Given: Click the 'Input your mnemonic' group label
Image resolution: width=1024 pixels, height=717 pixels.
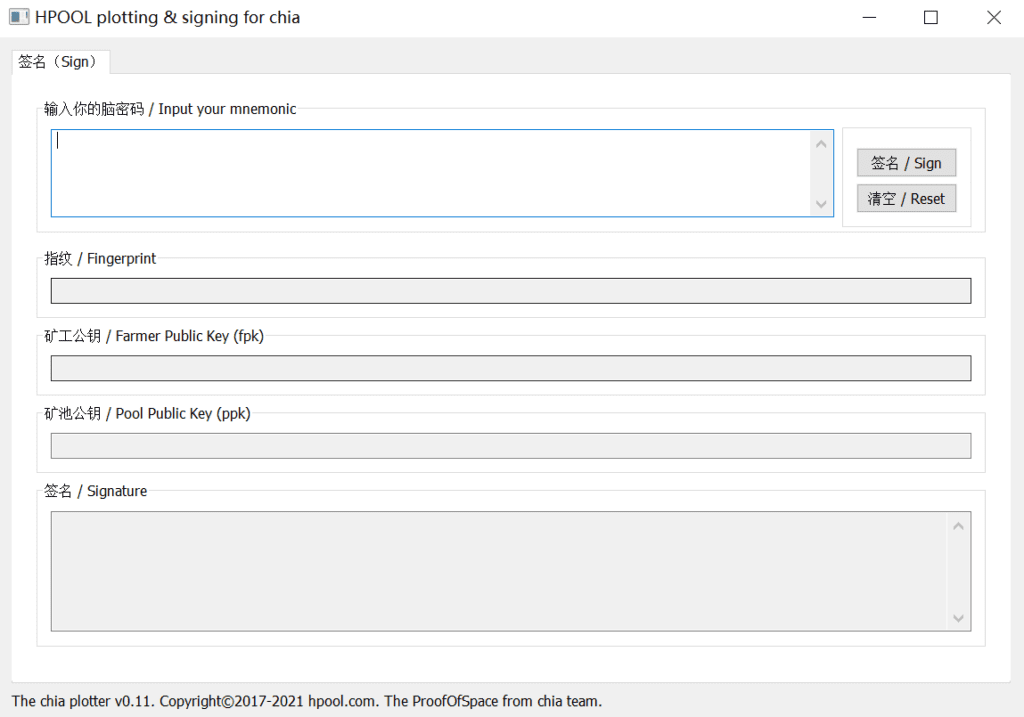Looking at the screenshot, I should (x=170, y=109).
